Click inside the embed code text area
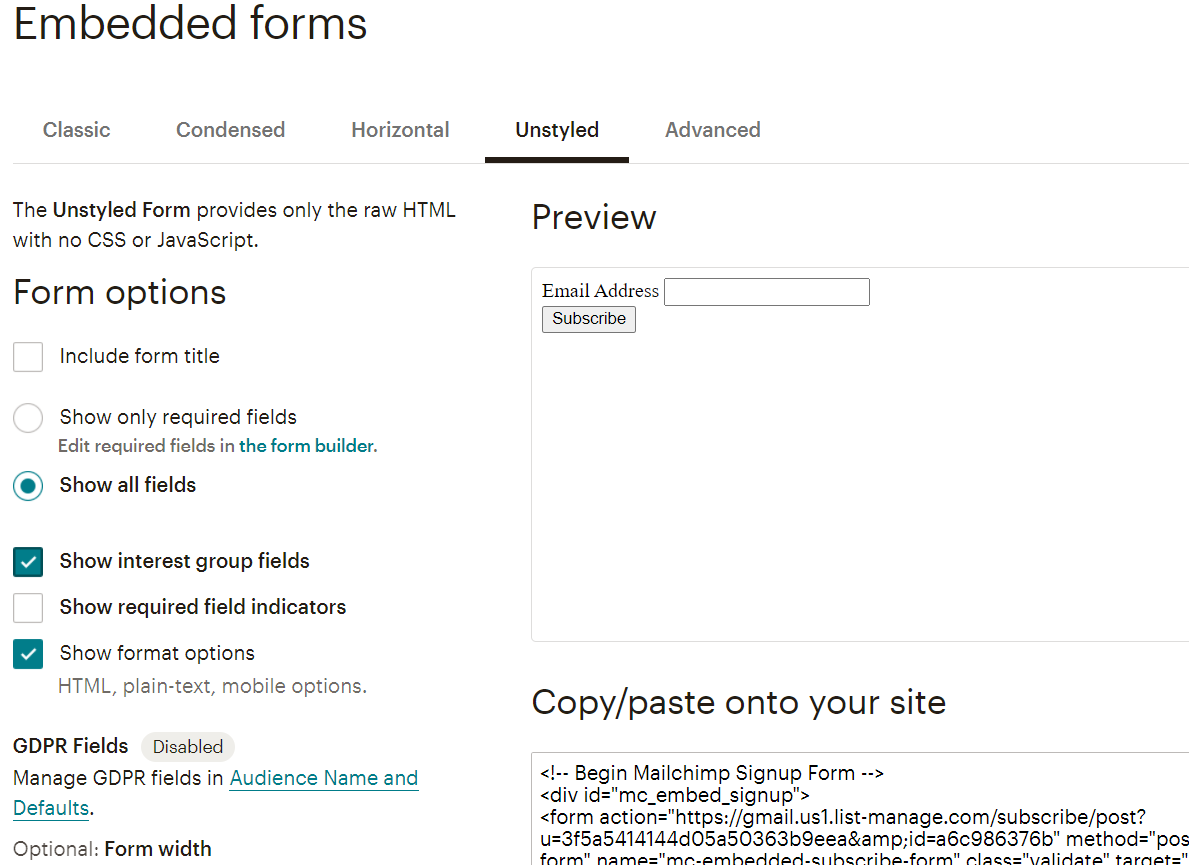Screen dimensions: 1189x865 [x=861, y=809]
